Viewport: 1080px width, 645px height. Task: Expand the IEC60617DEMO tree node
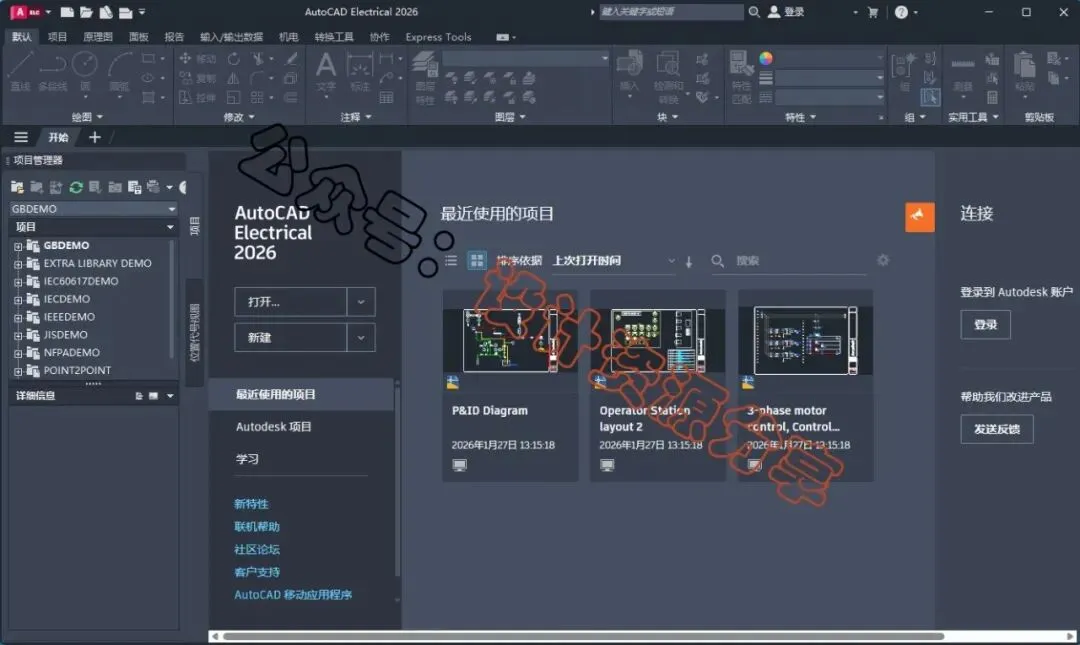(x=18, y=282)
